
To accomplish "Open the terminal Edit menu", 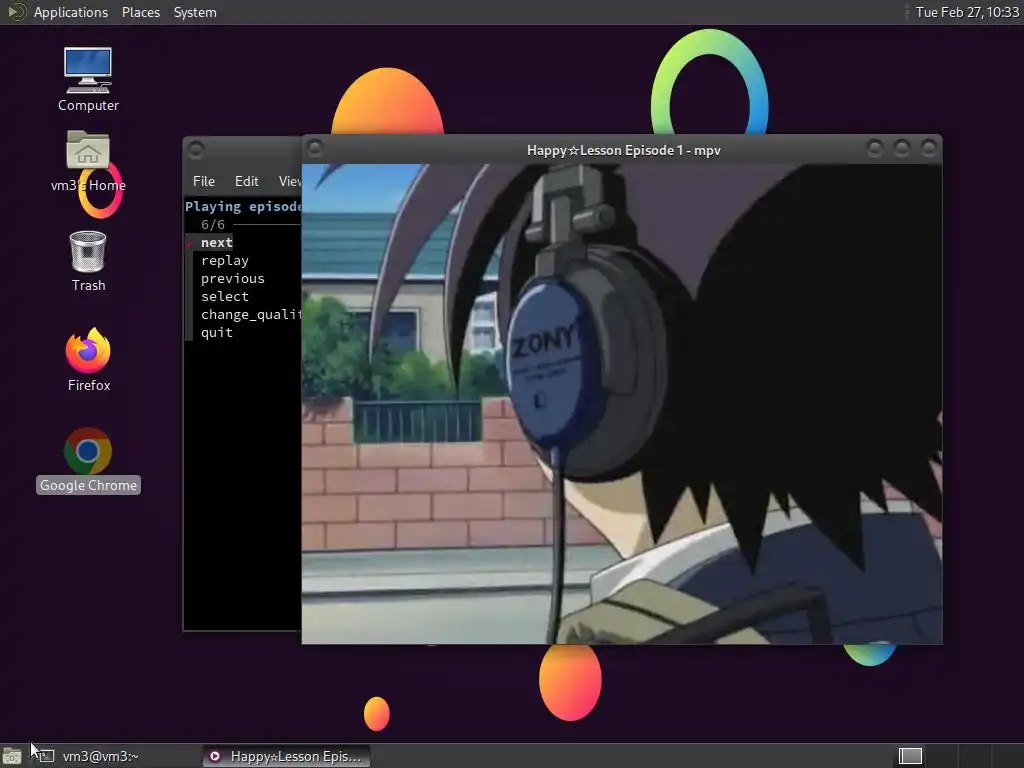I will click(x=246, y=181).
